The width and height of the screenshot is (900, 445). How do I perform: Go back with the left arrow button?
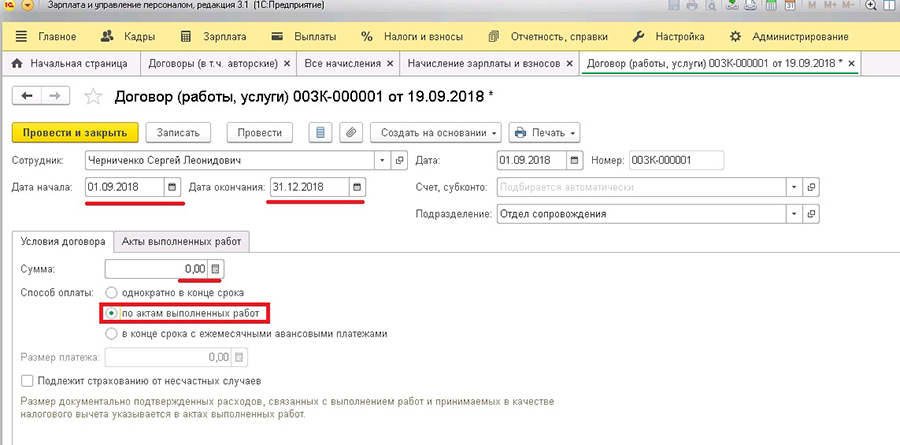pos(26,96)
